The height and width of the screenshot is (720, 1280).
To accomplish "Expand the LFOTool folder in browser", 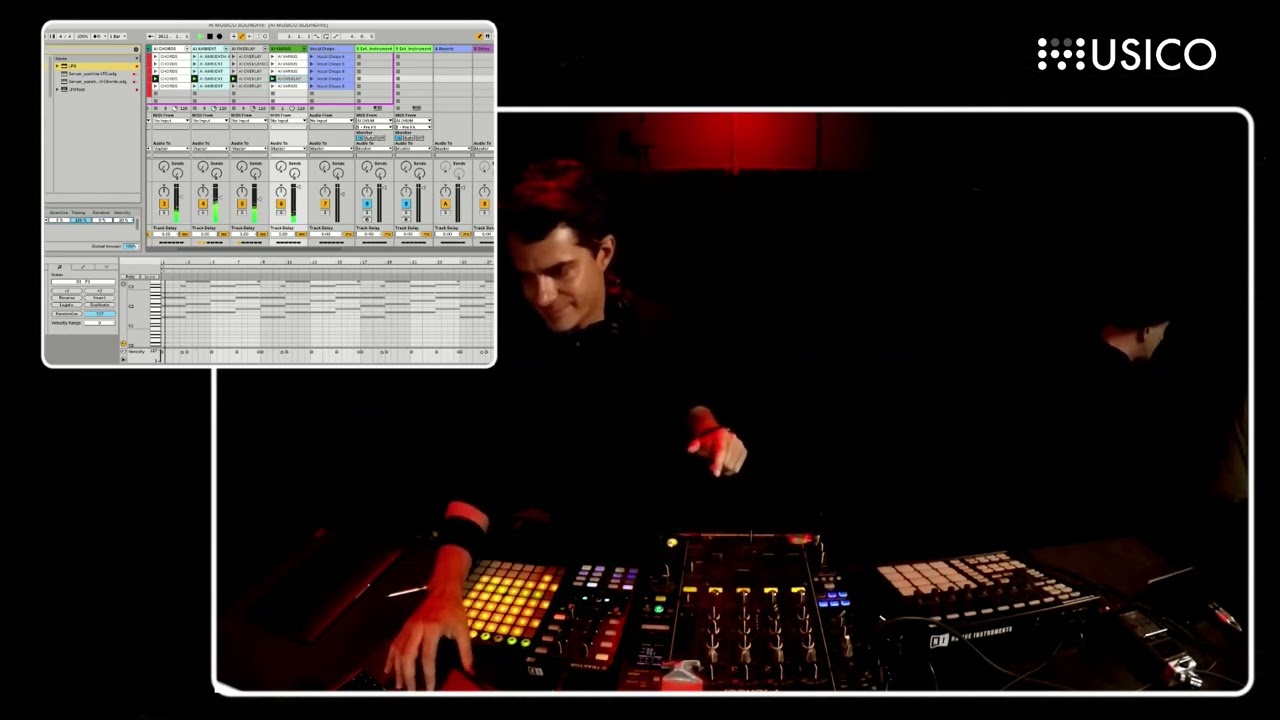I will pyautogui.click(x=57, y=89).
